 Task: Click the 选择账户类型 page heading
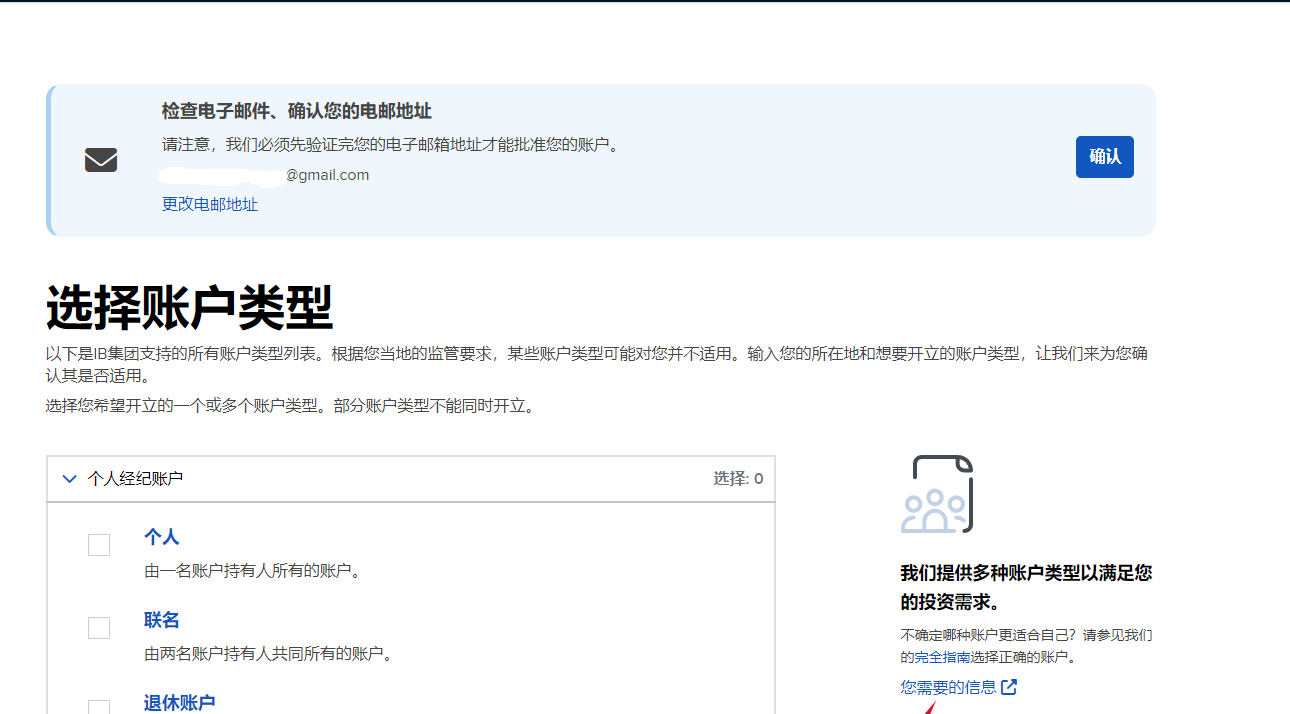click(x=189, y=308)
